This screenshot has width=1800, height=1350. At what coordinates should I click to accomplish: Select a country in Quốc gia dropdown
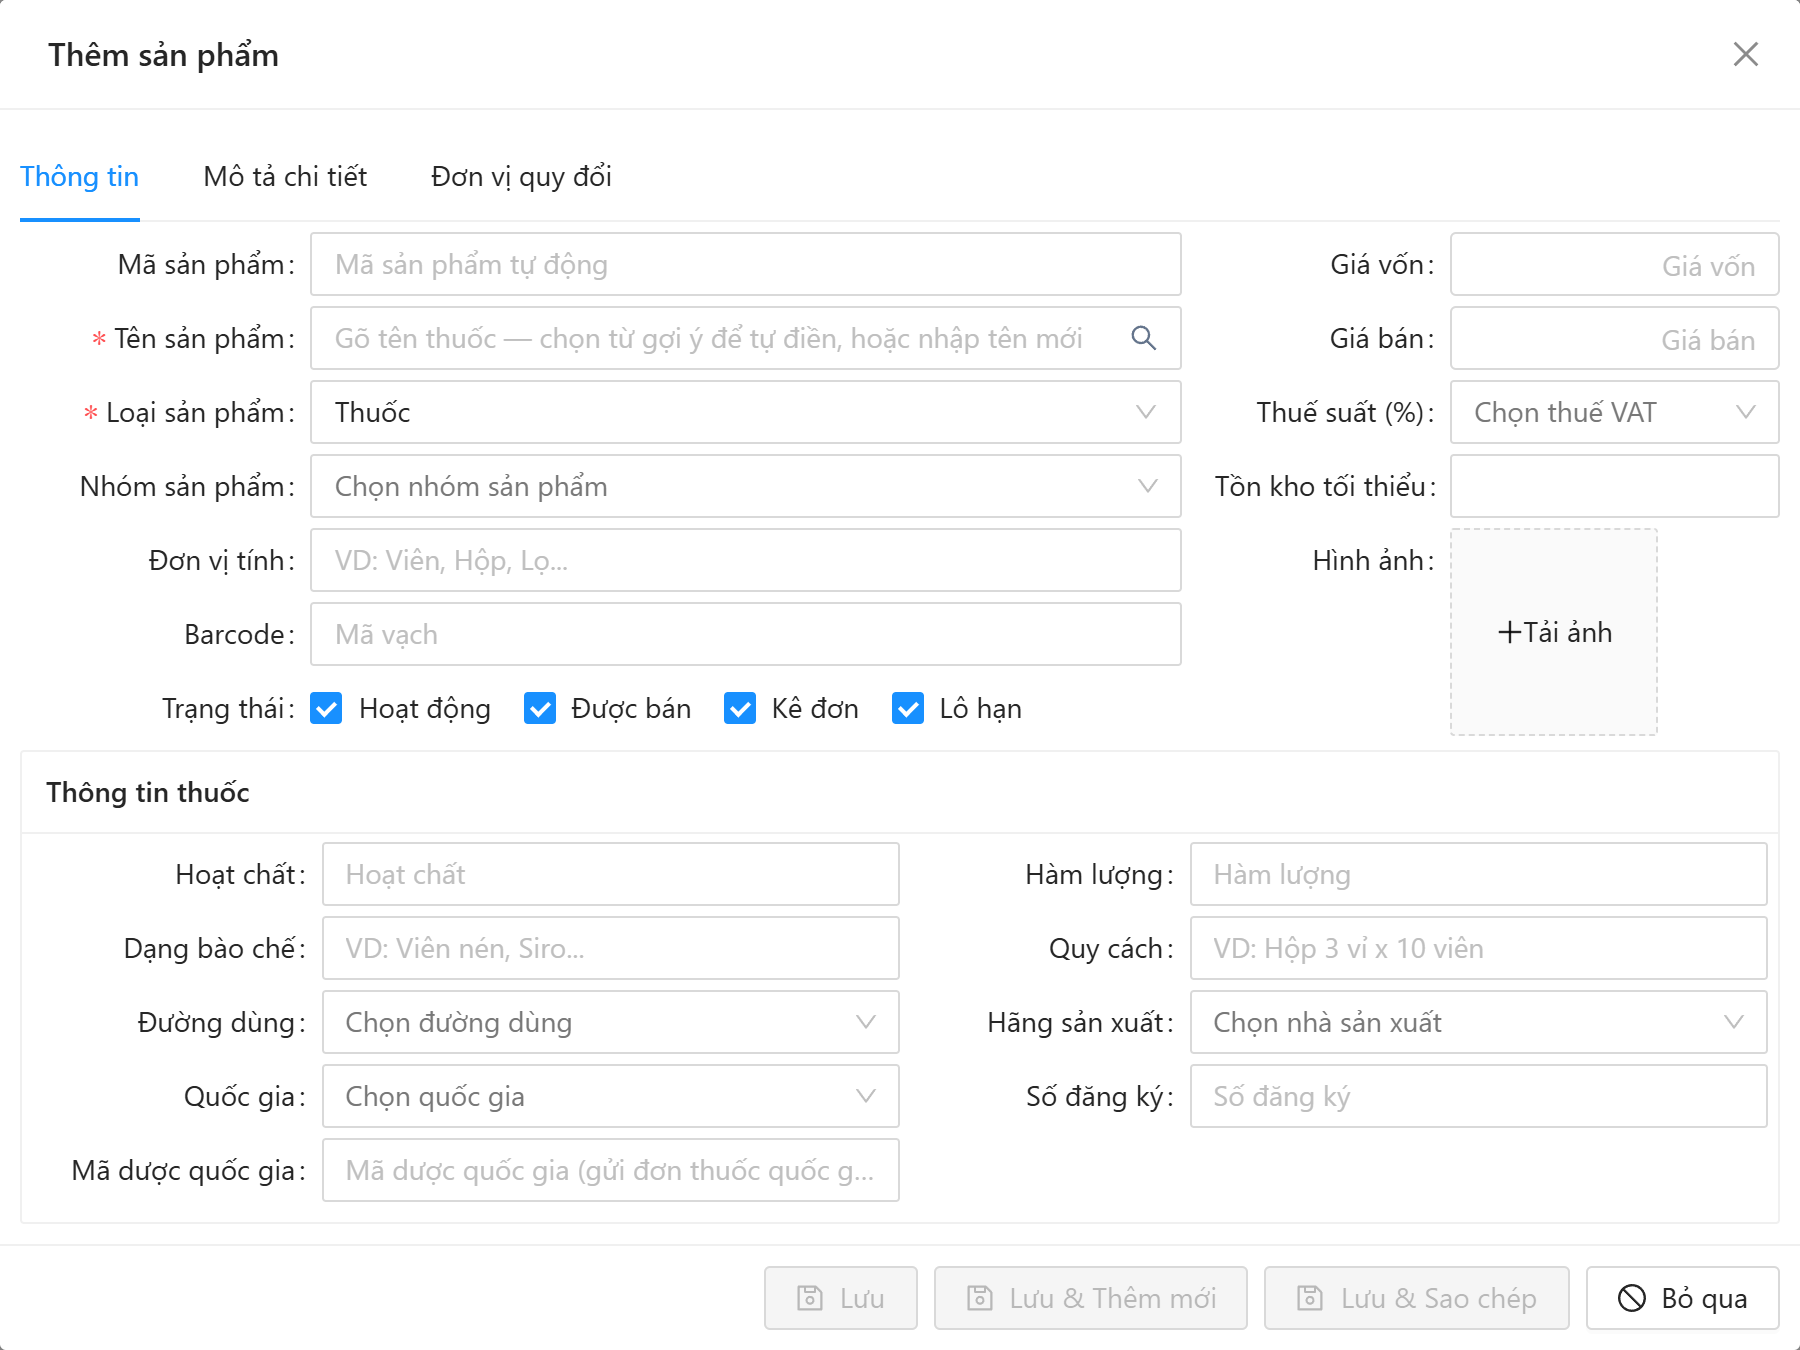611,1096
